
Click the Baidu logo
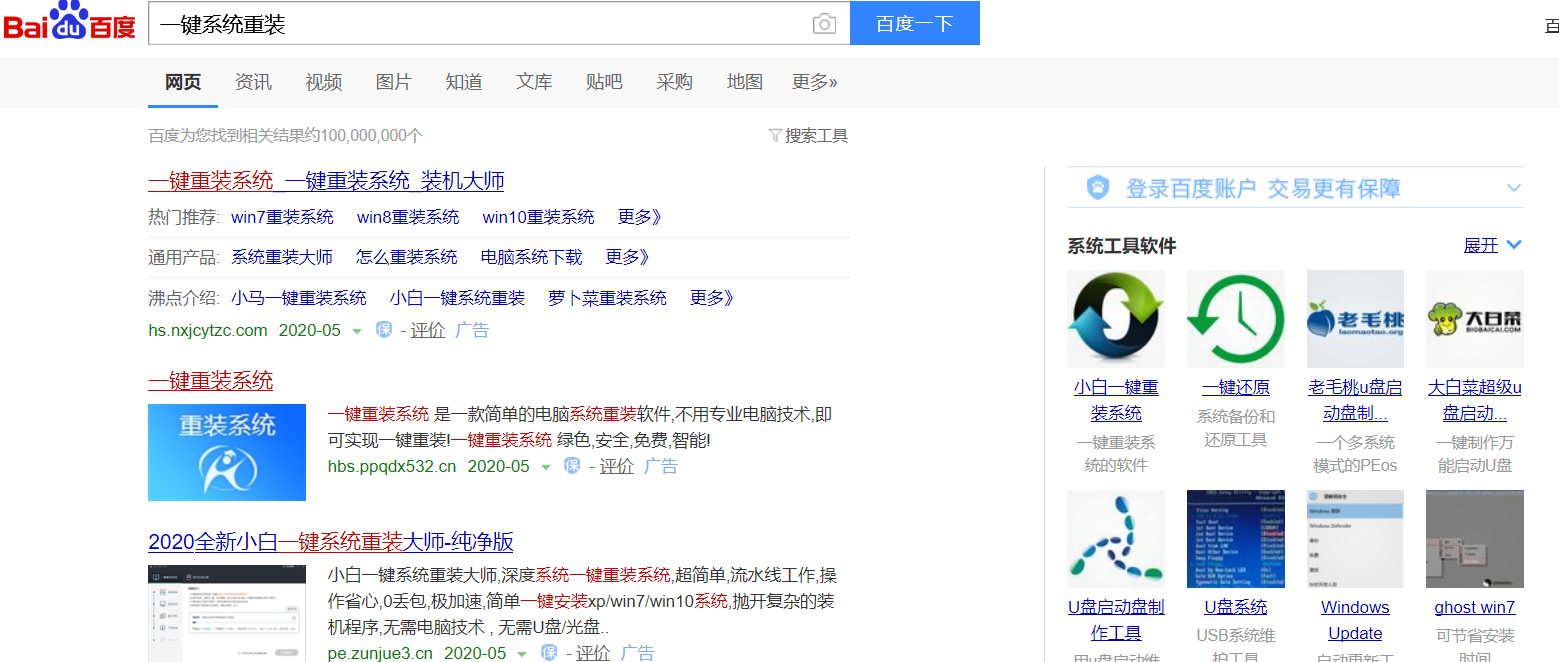pyautogui.click(x=69, y=21)
